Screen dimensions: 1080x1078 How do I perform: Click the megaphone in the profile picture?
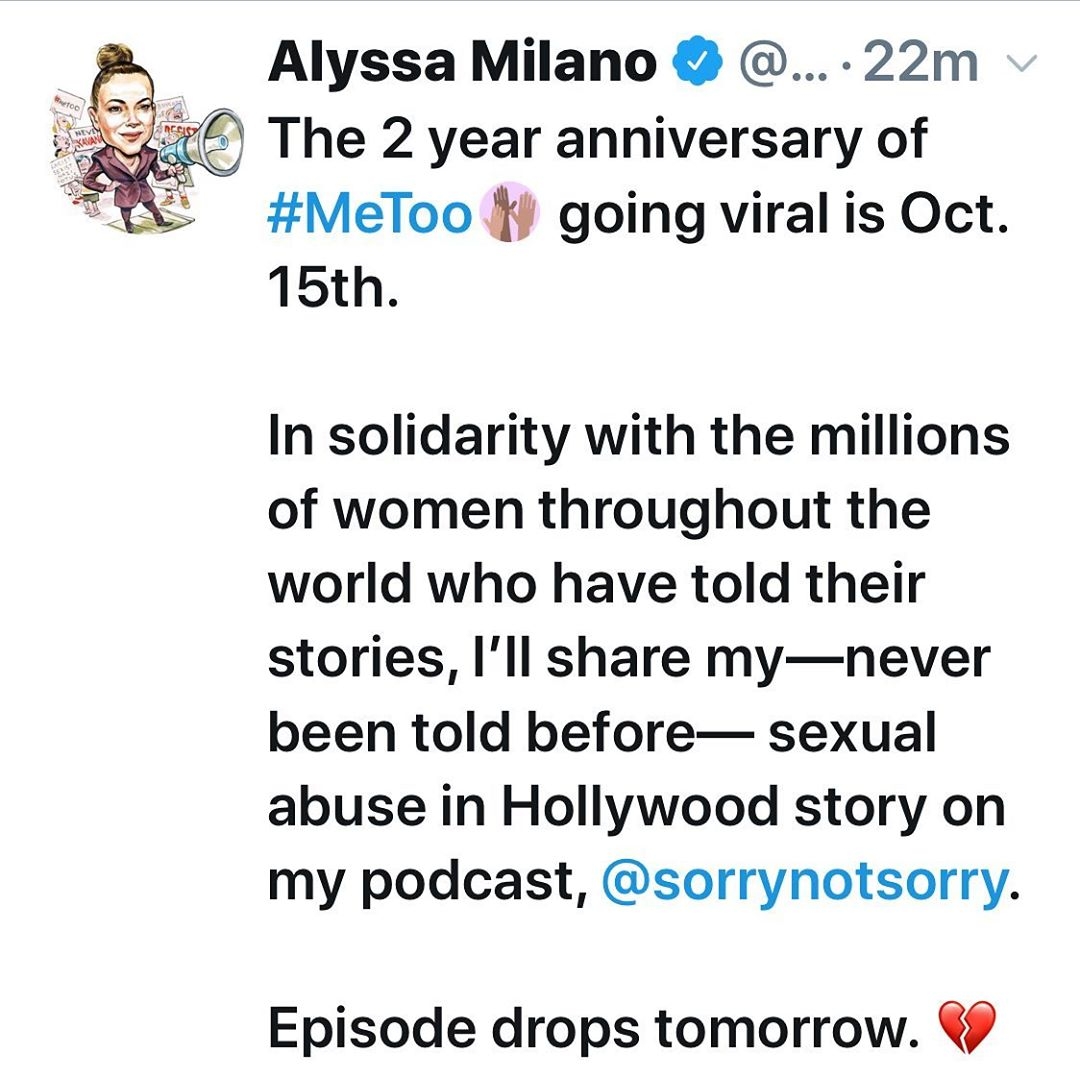click(x=203, y=143)
